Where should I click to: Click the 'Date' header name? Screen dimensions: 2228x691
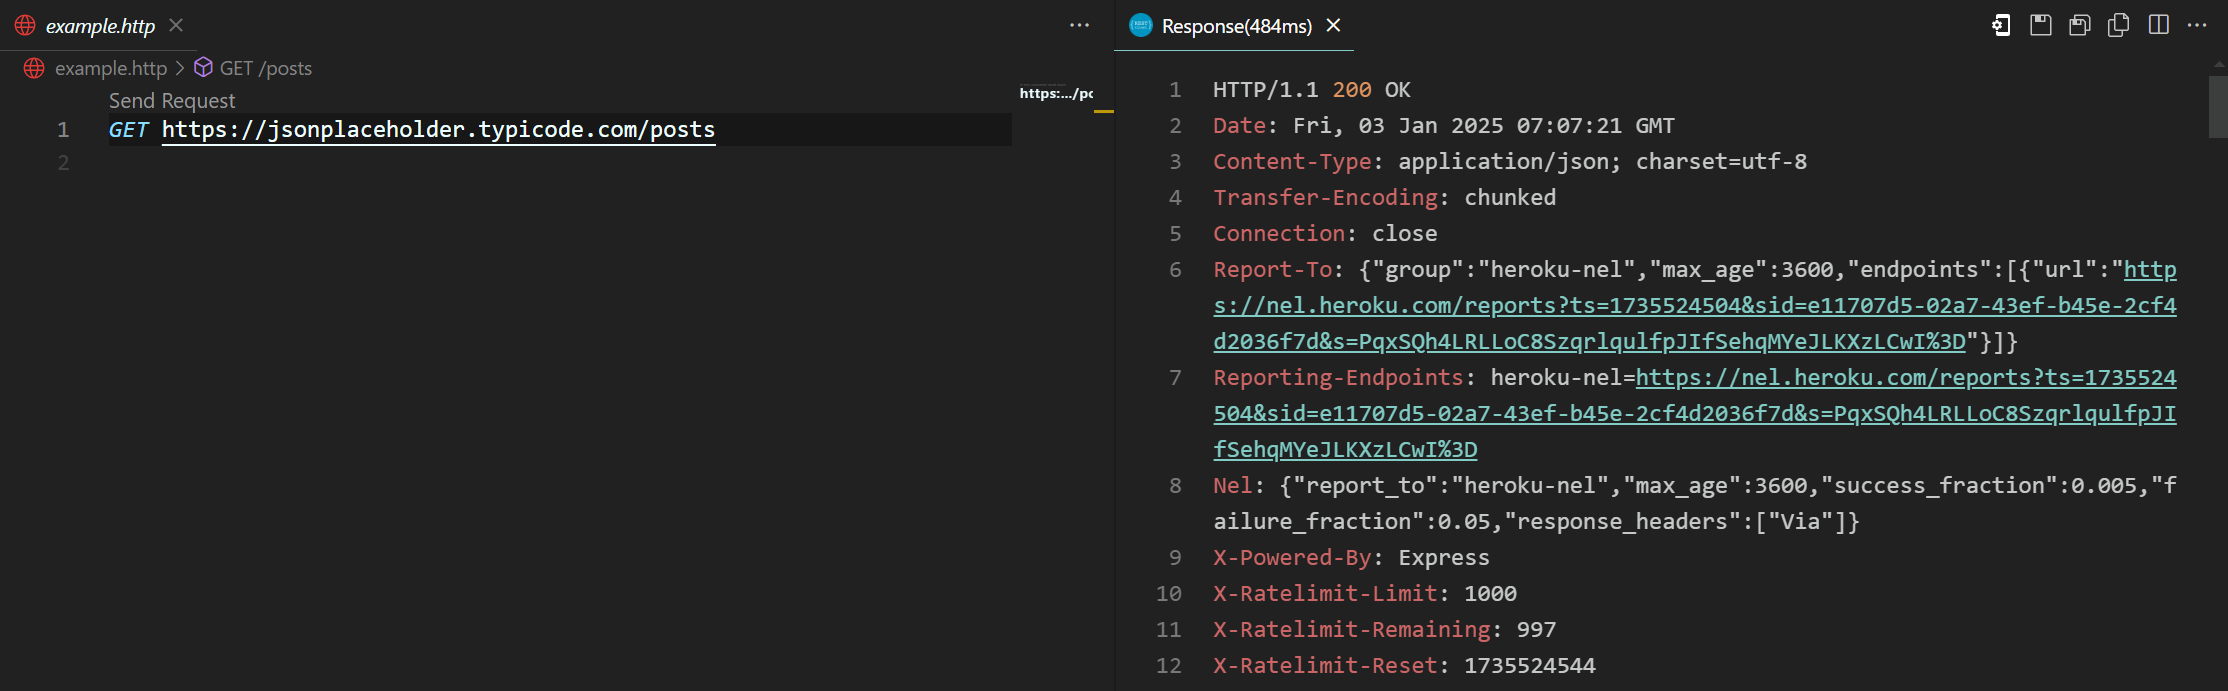coord(1239,126)
